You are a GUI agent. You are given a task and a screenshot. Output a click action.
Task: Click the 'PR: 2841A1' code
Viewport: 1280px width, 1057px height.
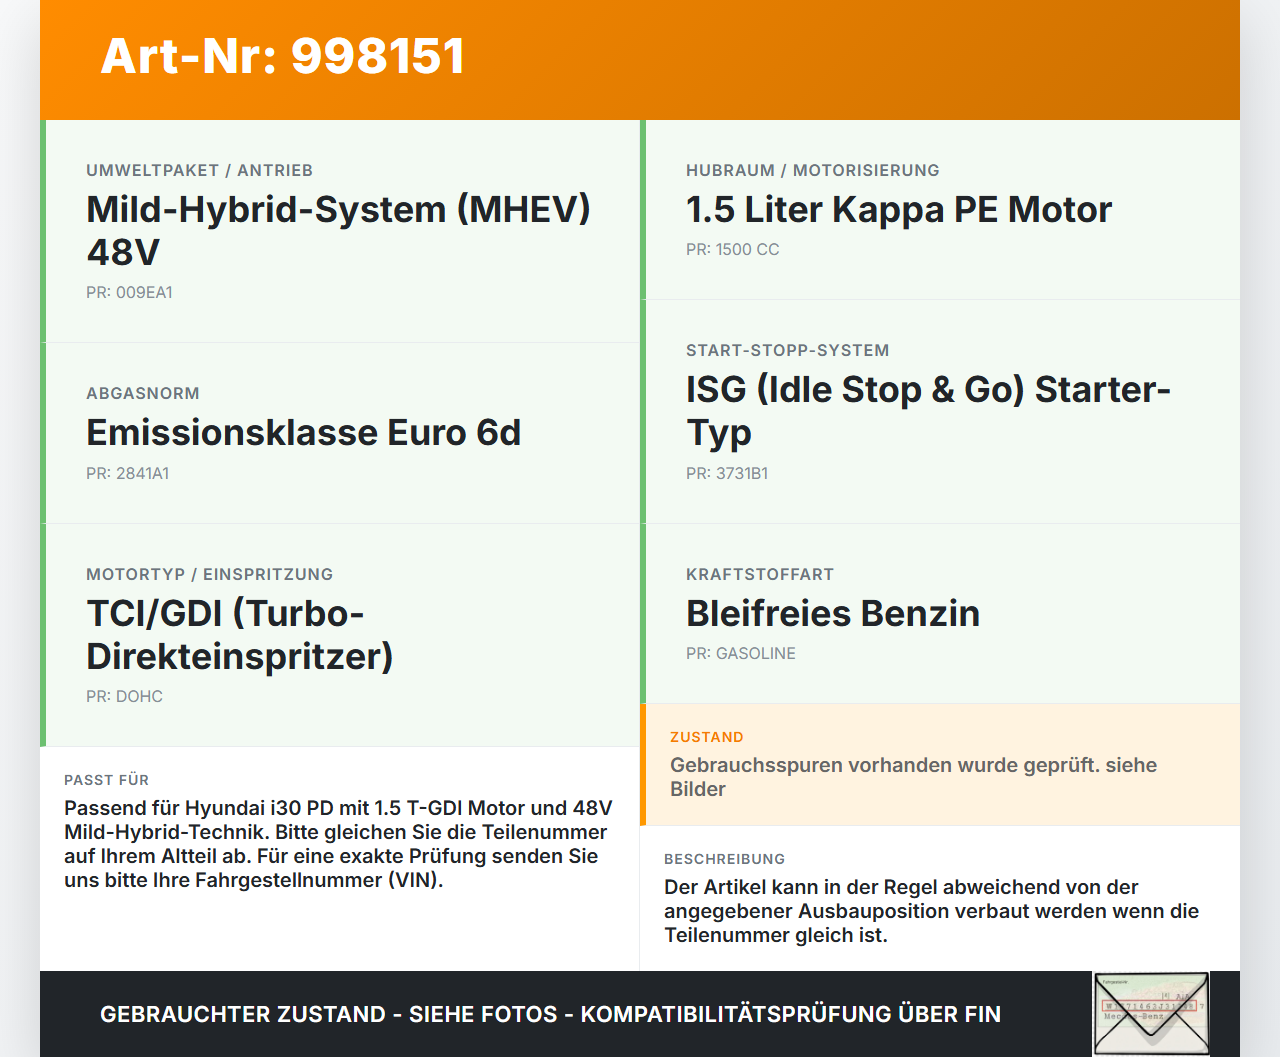pyautogui.click(x=127, y=473)
